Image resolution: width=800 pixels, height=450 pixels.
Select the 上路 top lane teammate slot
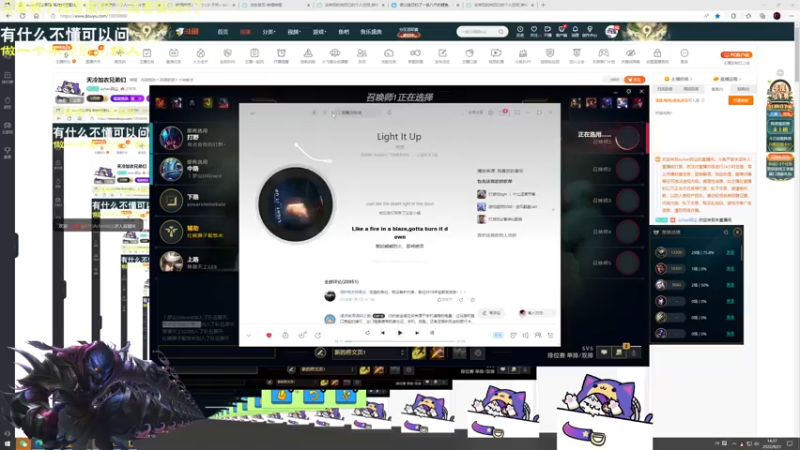pos(195,262)
